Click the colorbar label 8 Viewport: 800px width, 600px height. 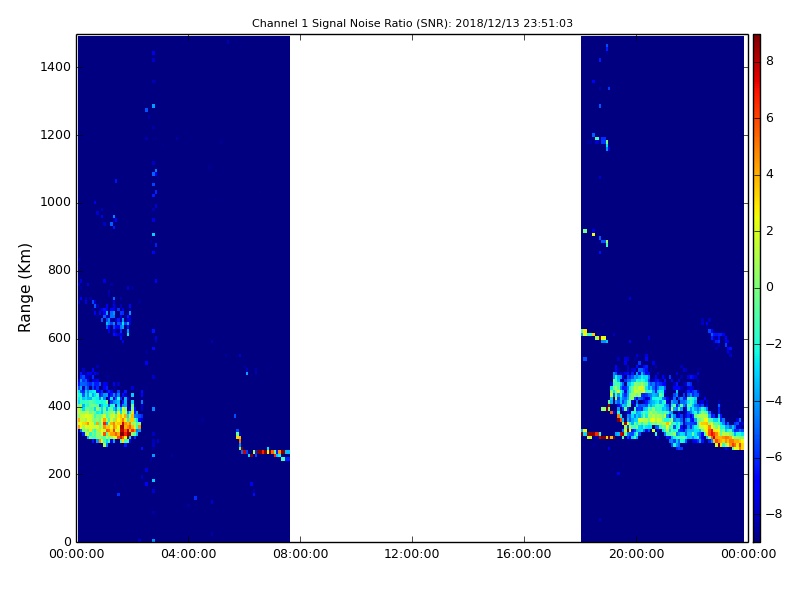click(770, 61)
